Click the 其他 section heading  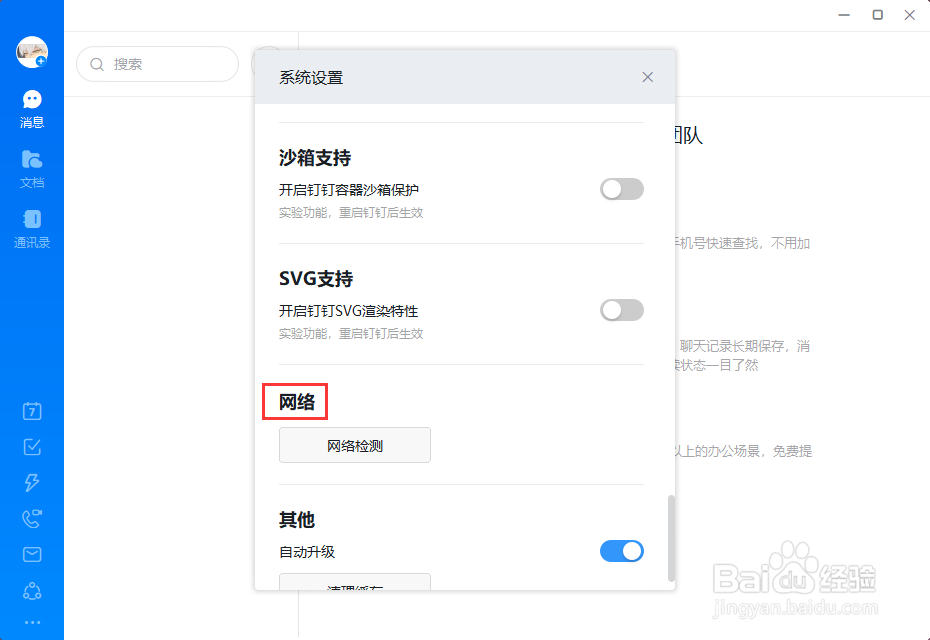297,520
